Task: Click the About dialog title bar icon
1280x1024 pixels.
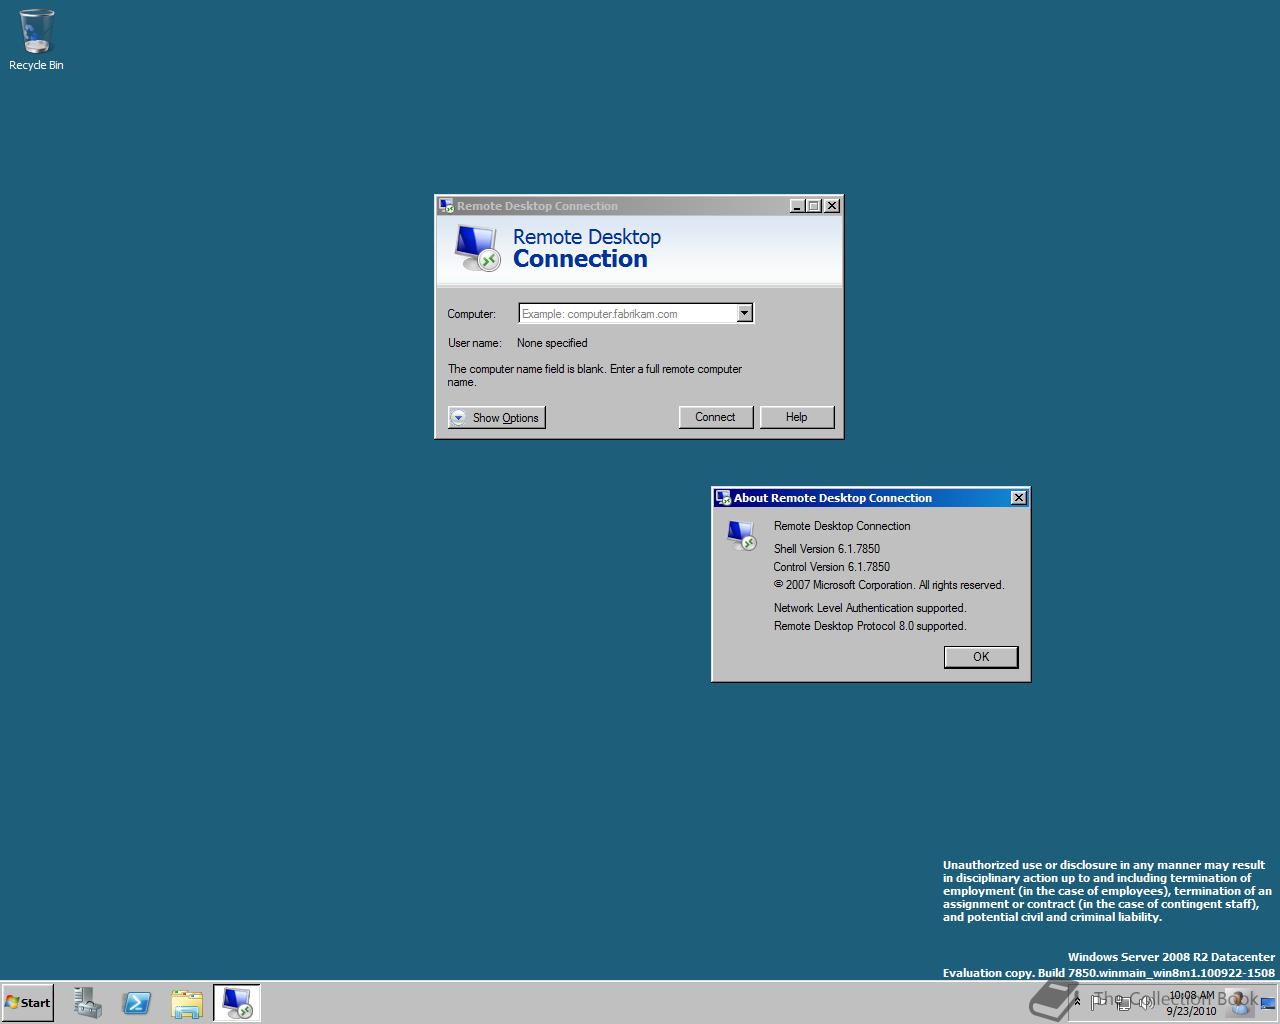Action: pyautogui.click(x=723, y=498)
